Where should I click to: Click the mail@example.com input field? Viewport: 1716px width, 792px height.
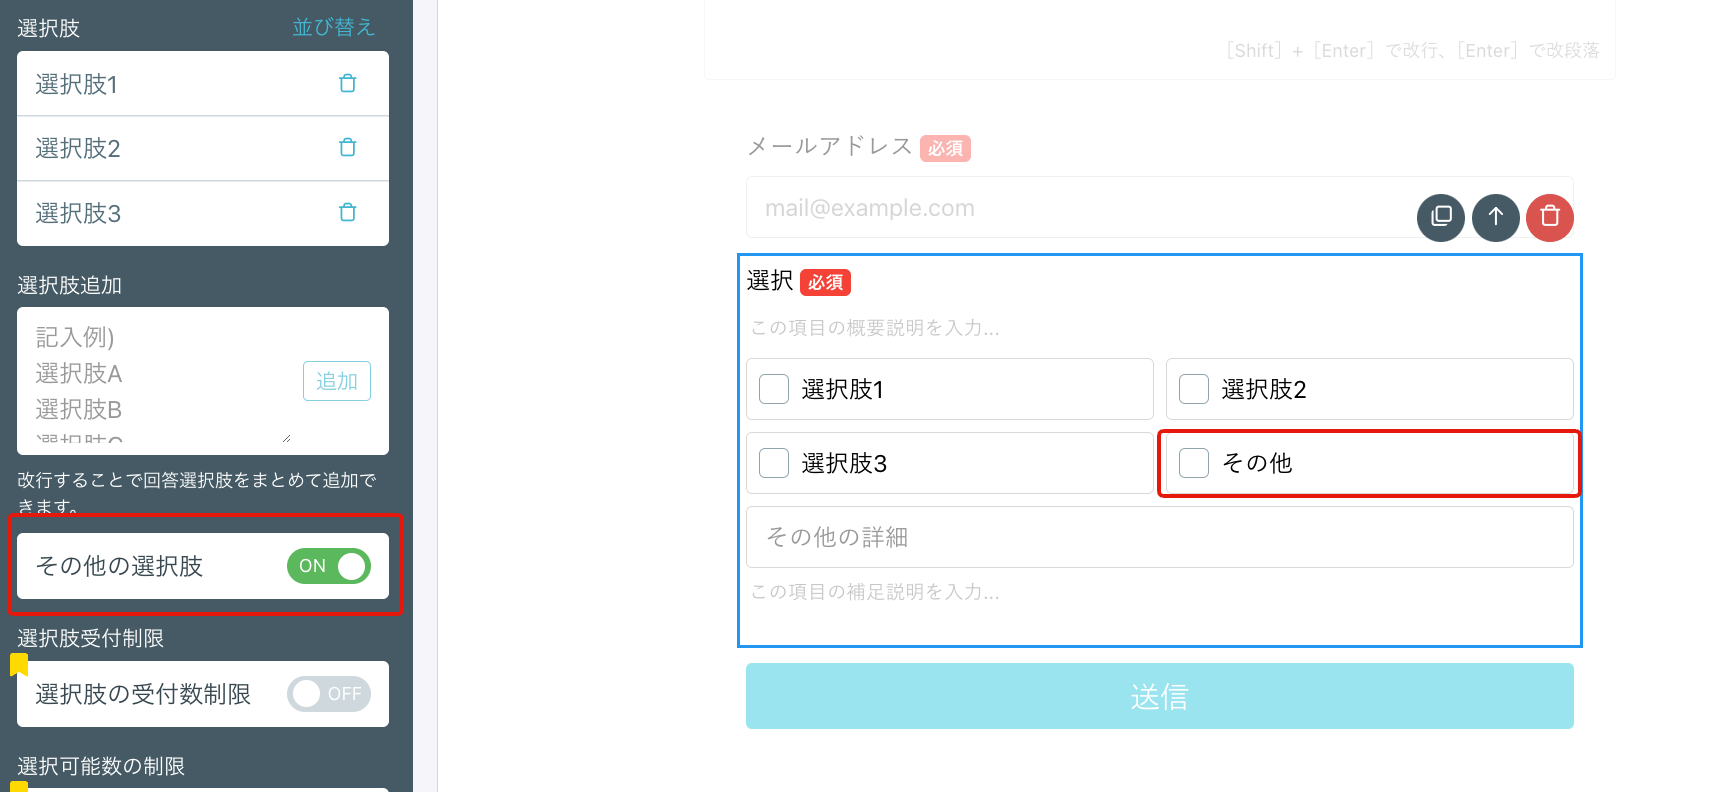tap(1080, 208)
